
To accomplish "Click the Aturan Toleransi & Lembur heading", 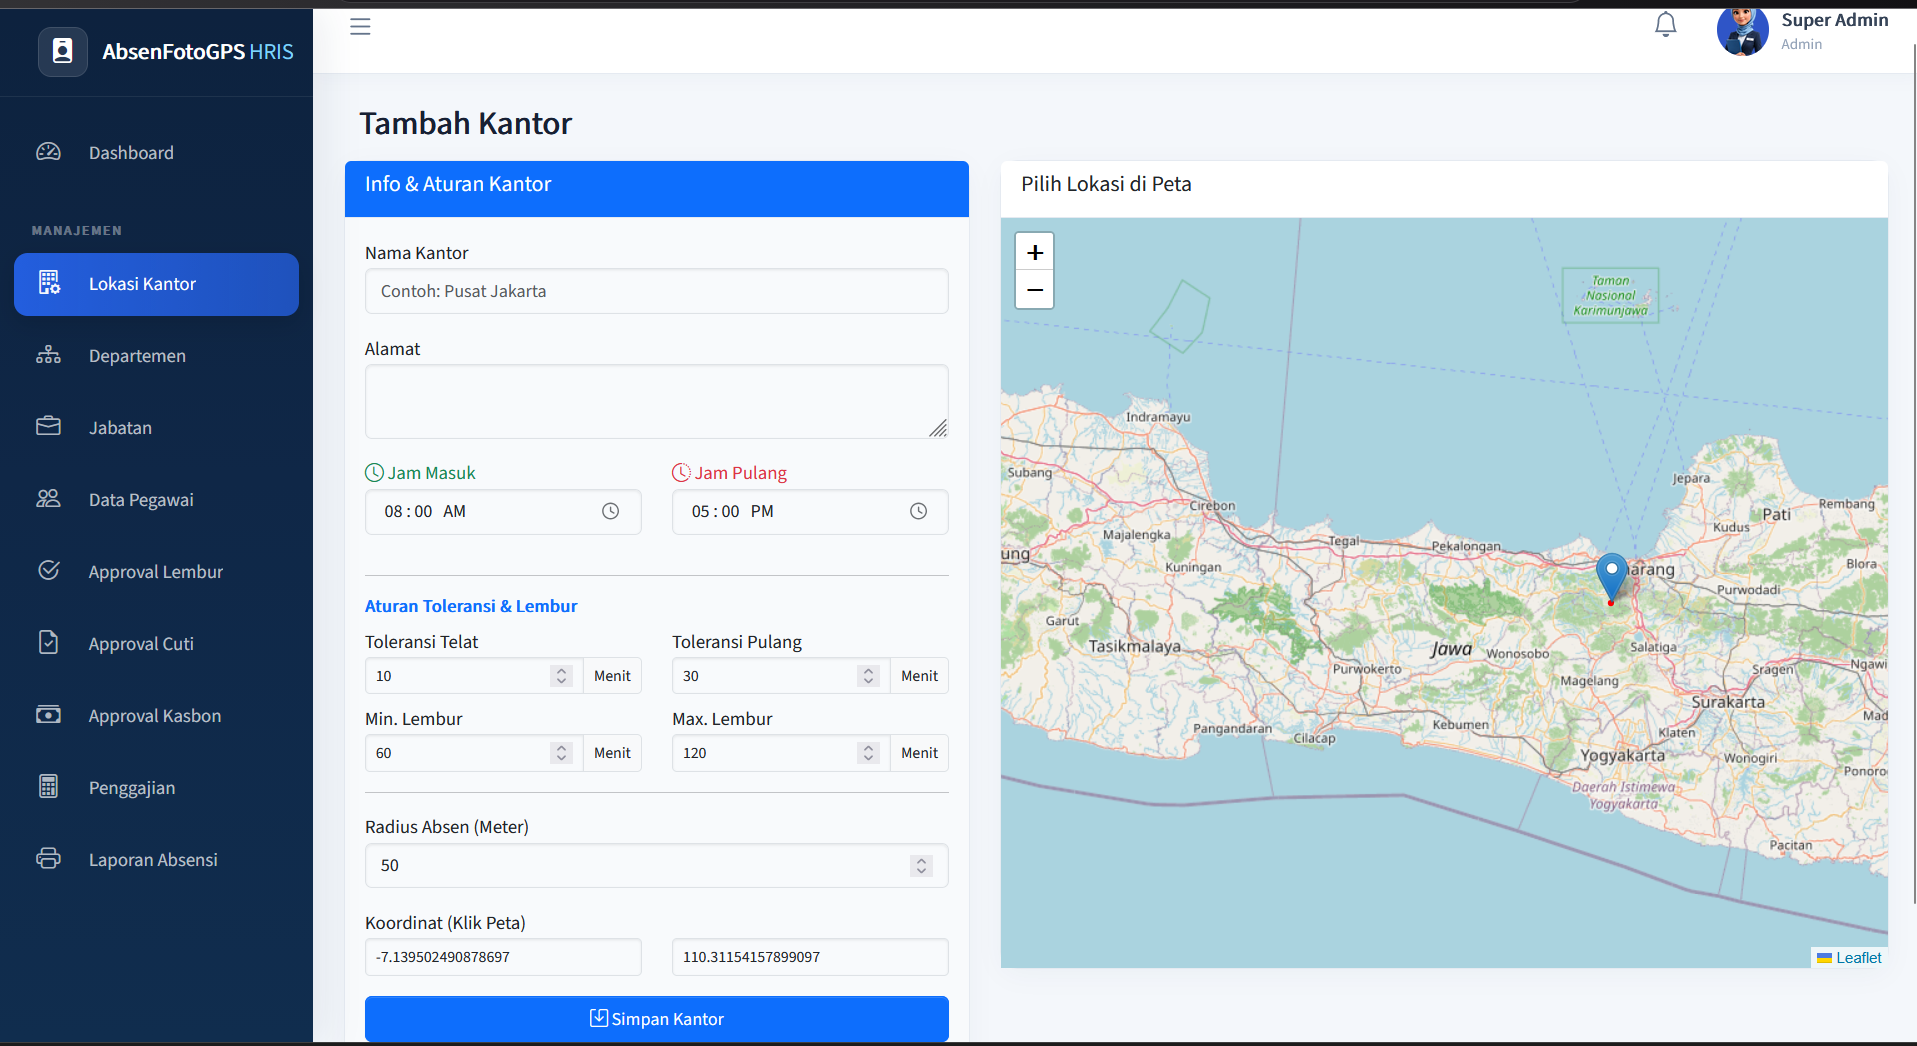I will (x=471, y=606).
